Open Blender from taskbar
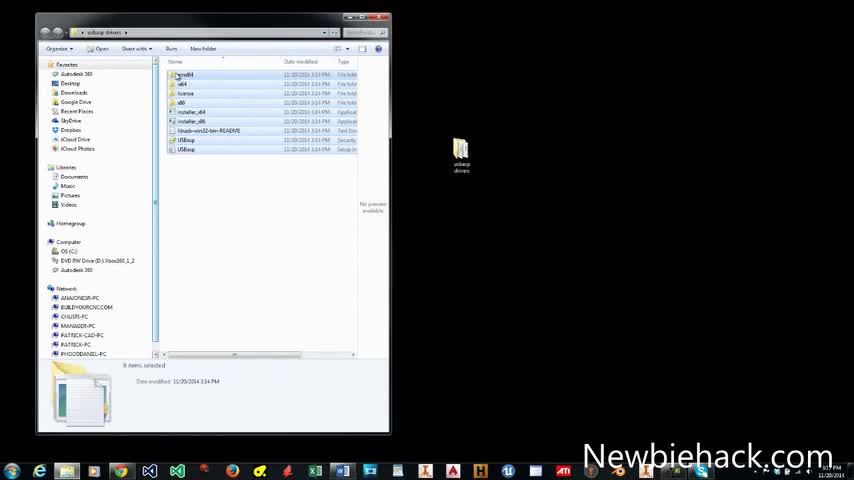854x480 pixels. point(618,471)
